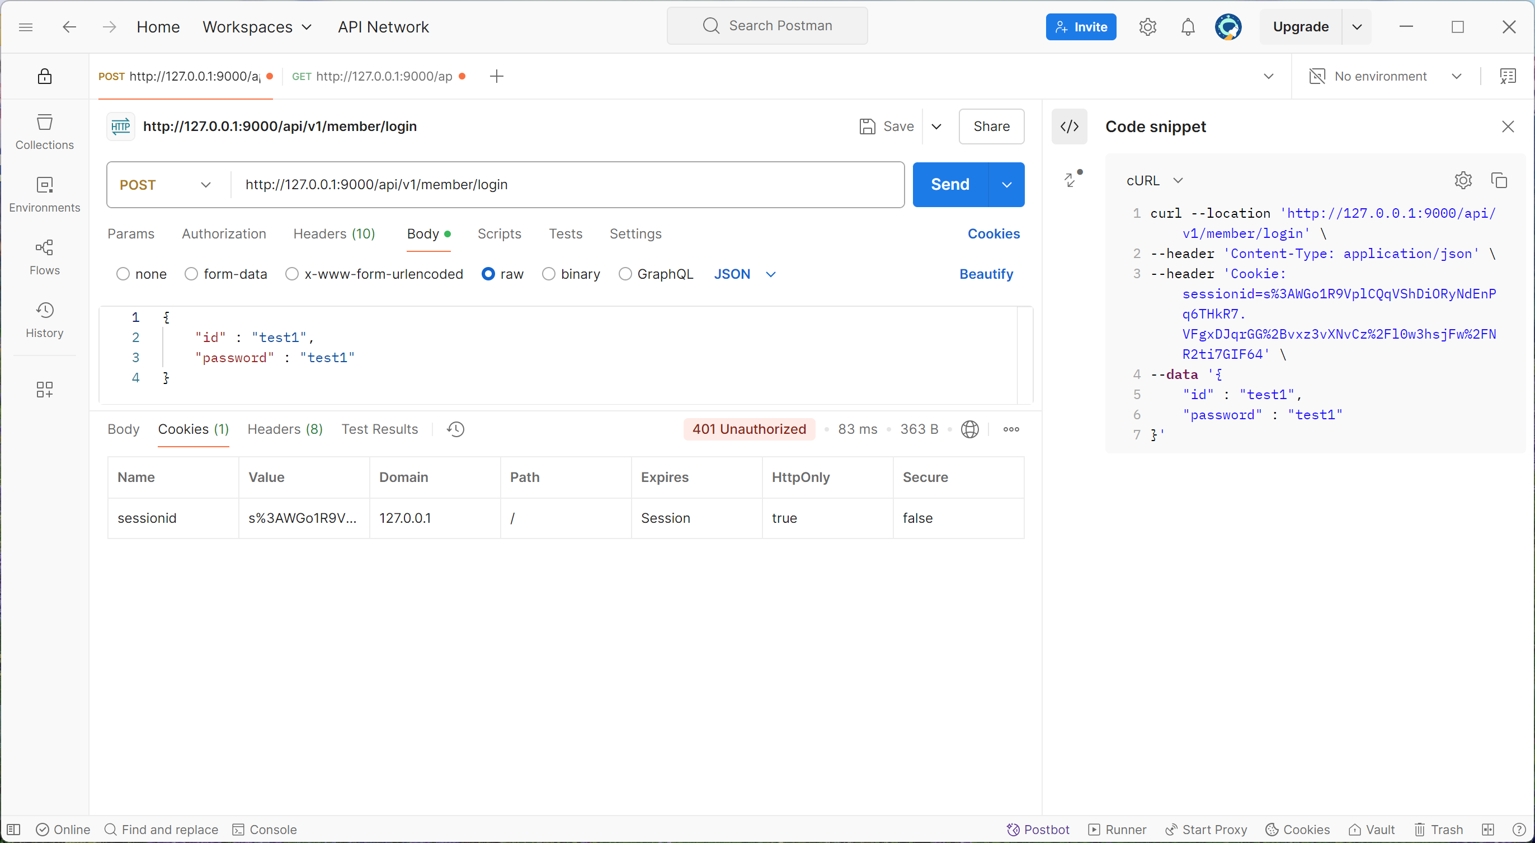Screen dimensions: 1535x843
Task: Click the Invite button
Action: tap(1081, 27)
